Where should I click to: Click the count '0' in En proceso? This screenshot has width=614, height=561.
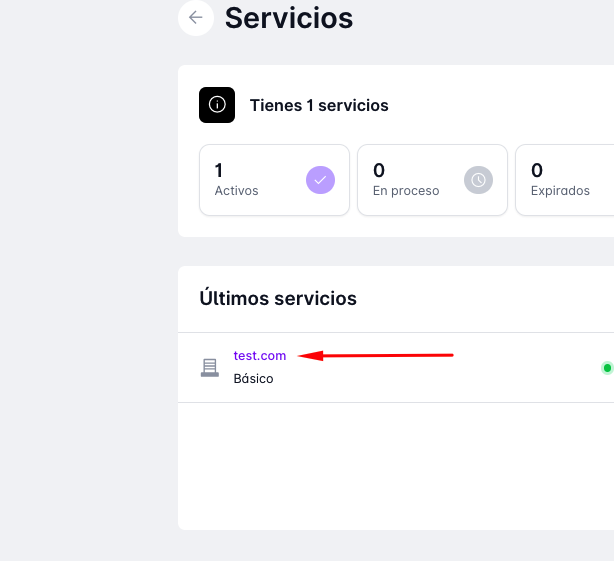tap(378, 170)
